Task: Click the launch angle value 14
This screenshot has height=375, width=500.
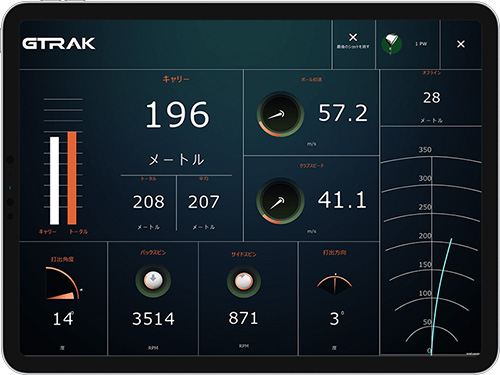Action: click(x=63, y=319)
